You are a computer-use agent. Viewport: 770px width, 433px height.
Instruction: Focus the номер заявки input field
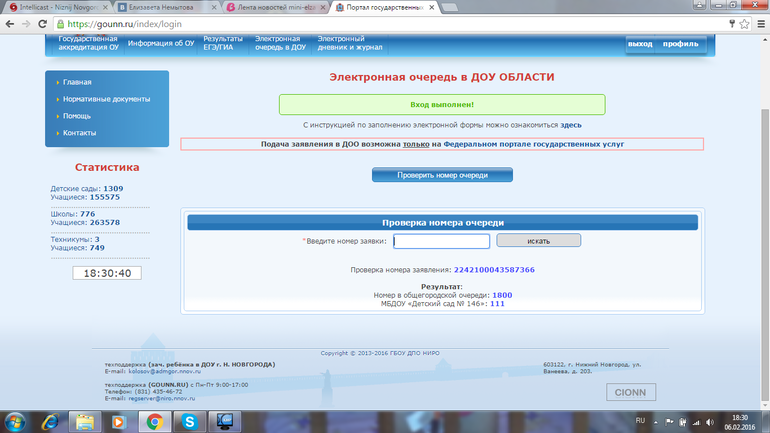click(x=441, y=241)
